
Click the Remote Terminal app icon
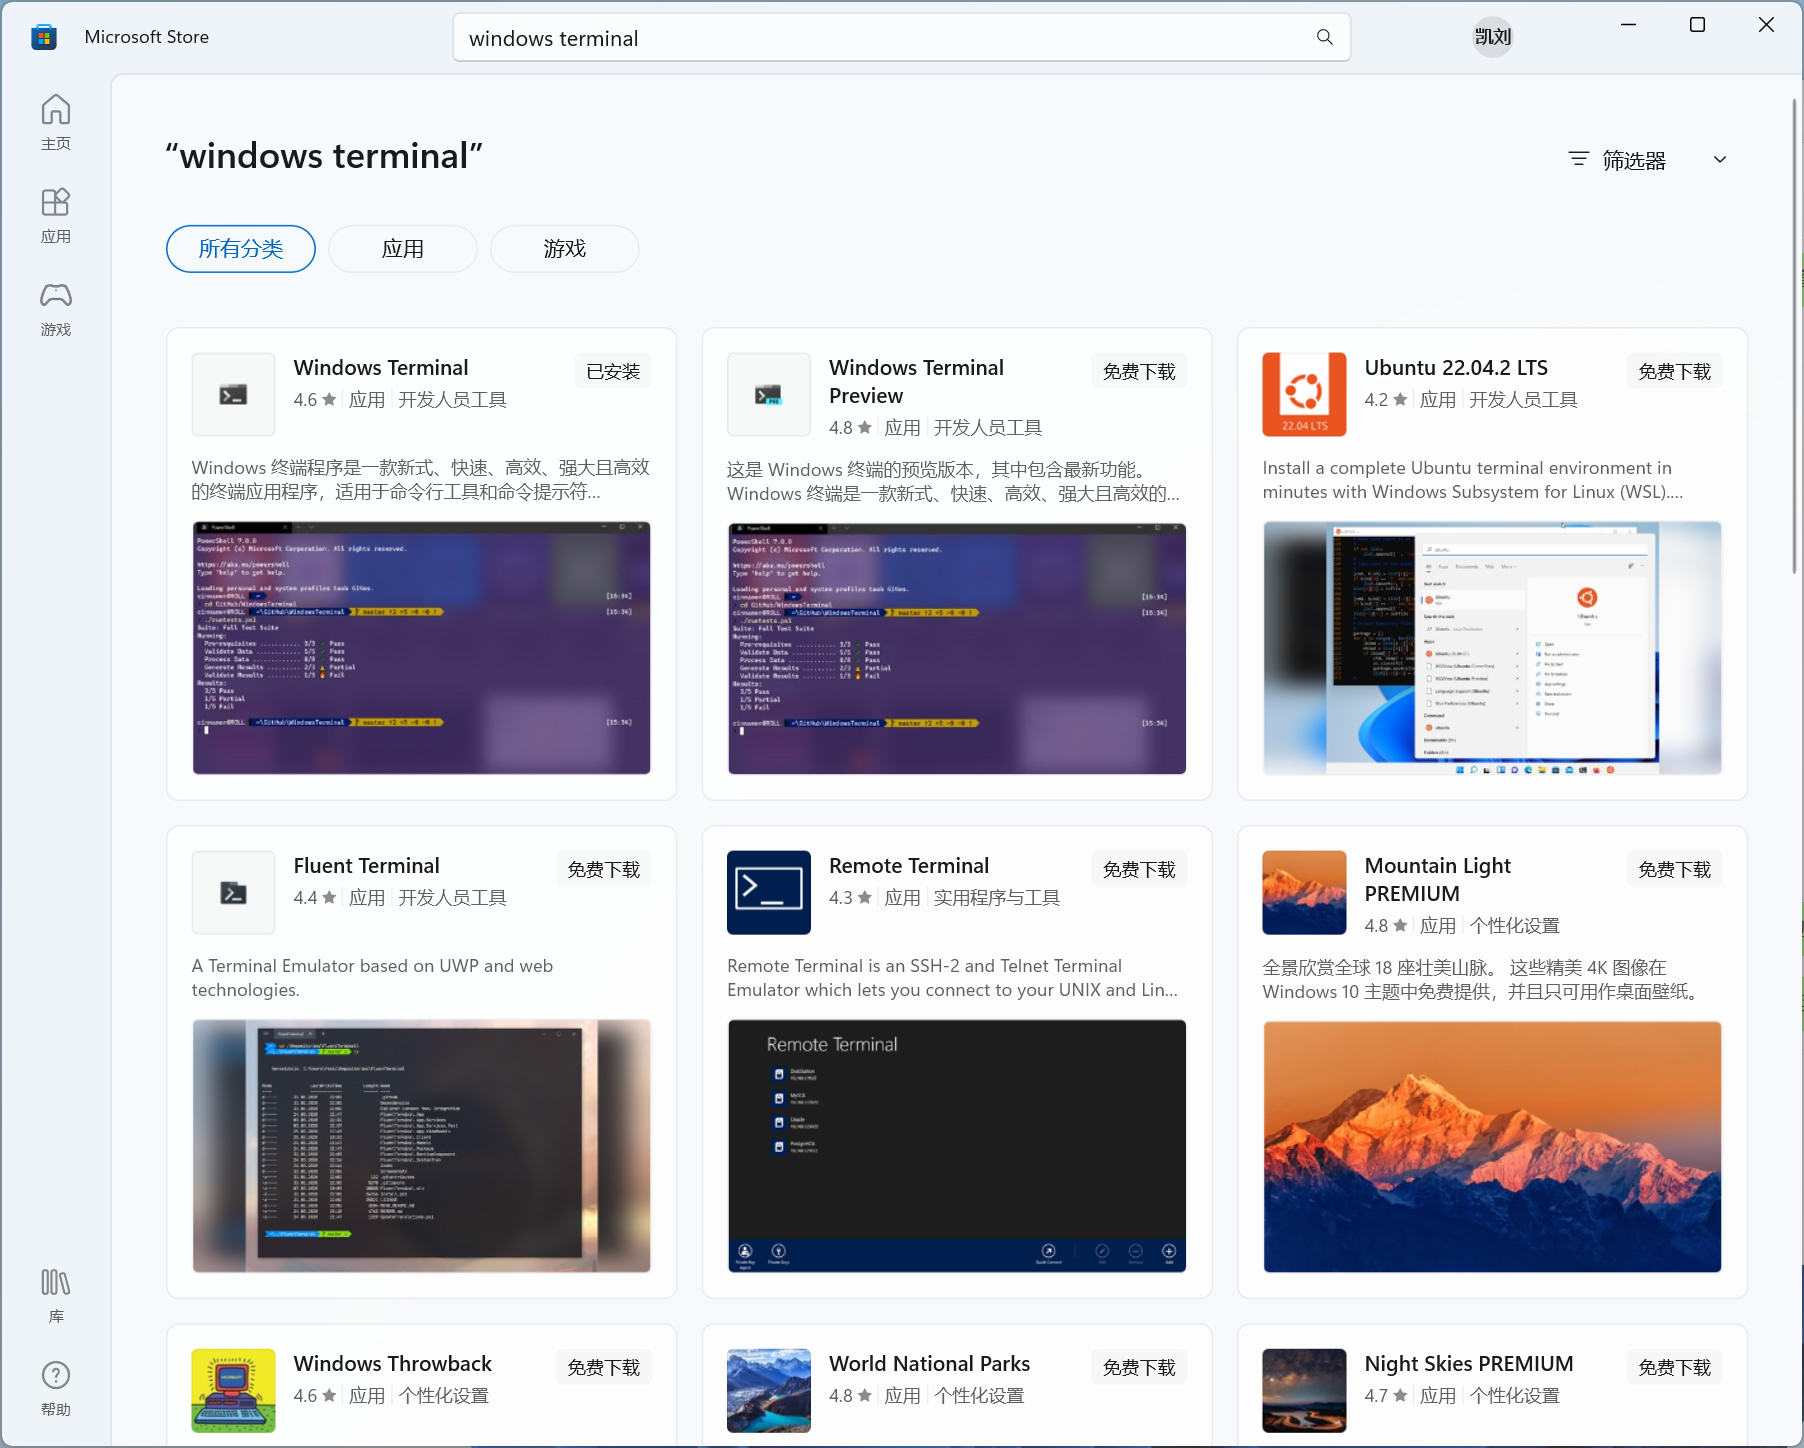[768, 892]
